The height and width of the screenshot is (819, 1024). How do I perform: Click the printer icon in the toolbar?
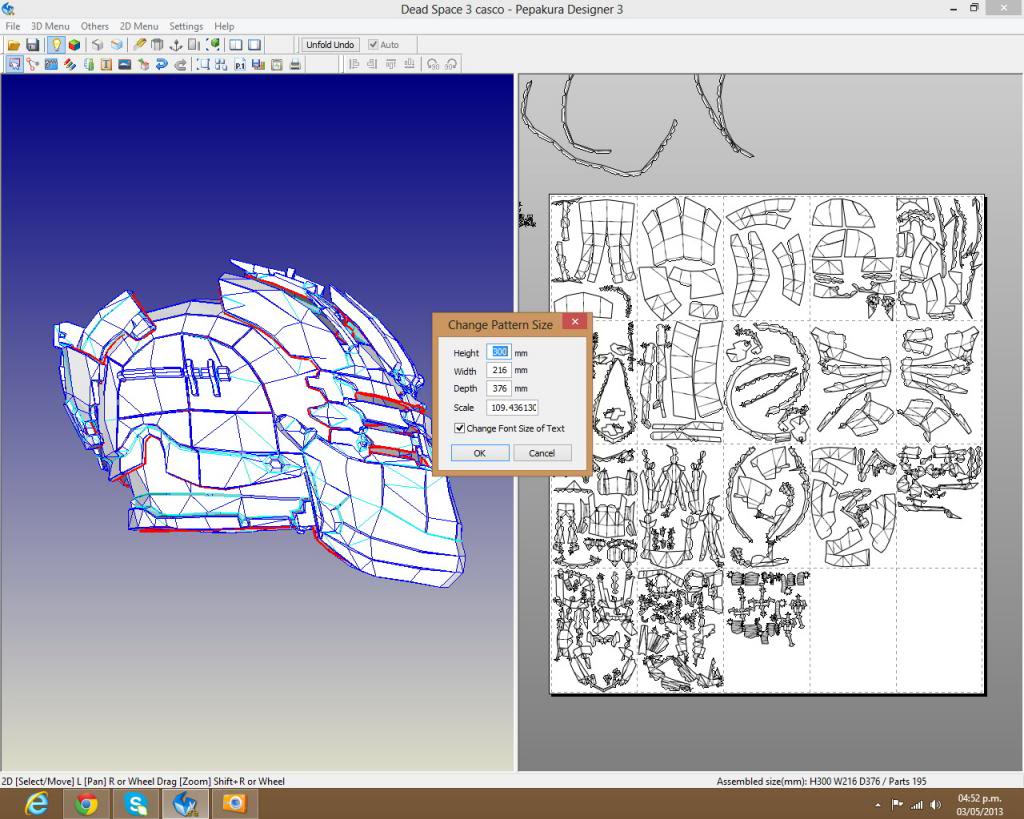(295, 64)
